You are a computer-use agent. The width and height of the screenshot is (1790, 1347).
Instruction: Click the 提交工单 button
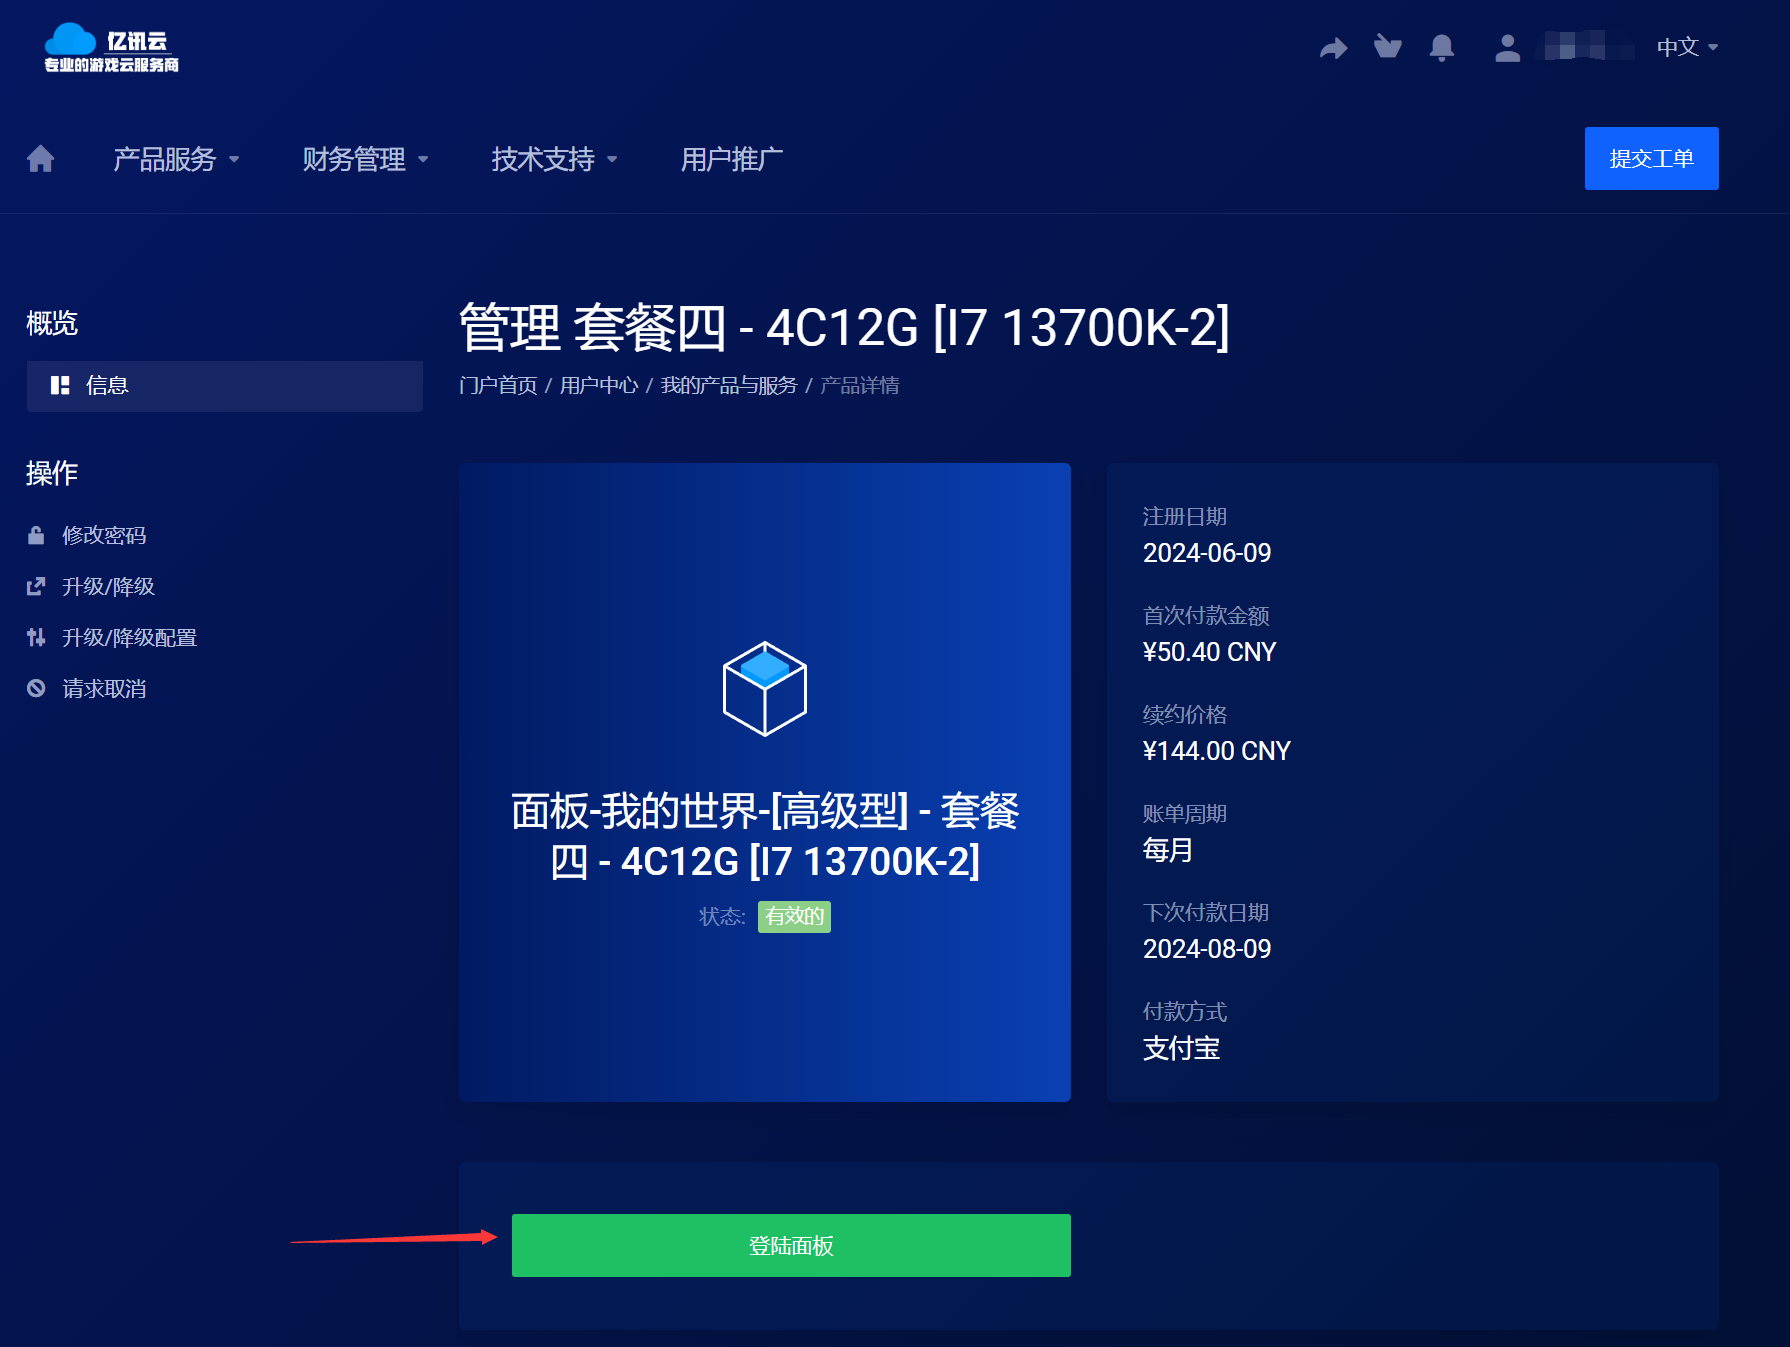pyautogui.click(x=1651, y=158)
